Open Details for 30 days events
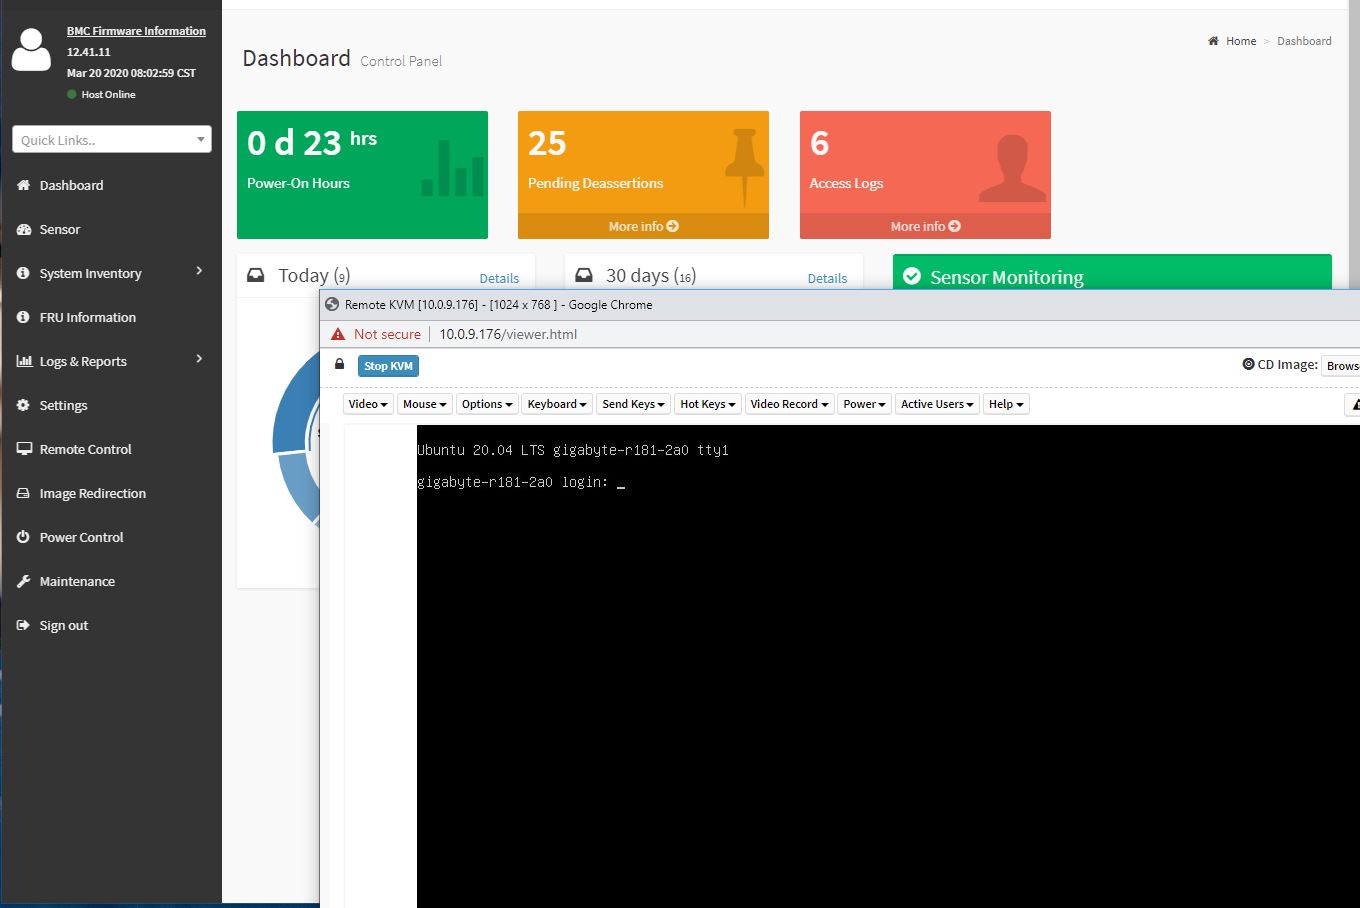 pyautogui.click(x=827, y=279)
